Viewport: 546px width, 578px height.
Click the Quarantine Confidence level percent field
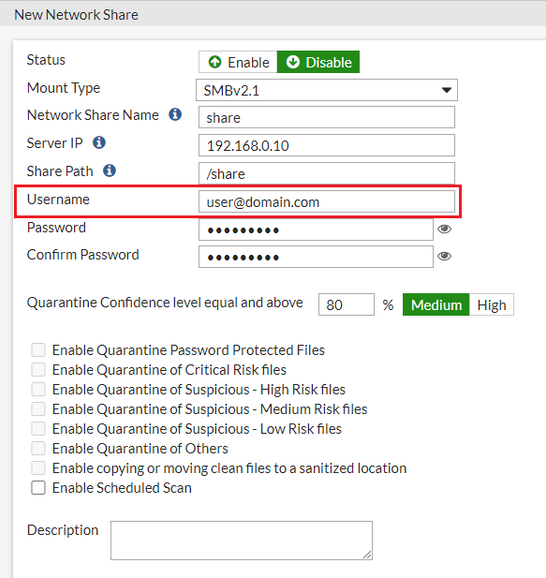(x=346, y=304)
